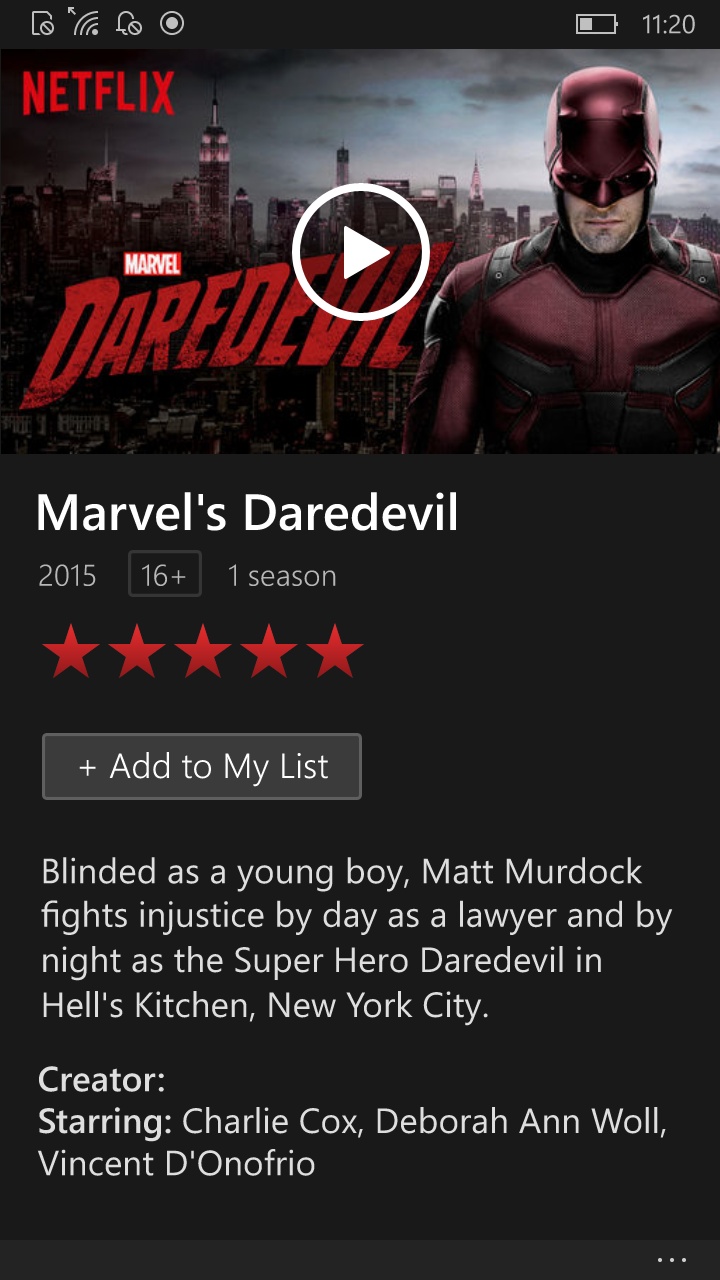The image size is (720, 1280).
Task: Rate the show two stars
Action: click(137, 650)
